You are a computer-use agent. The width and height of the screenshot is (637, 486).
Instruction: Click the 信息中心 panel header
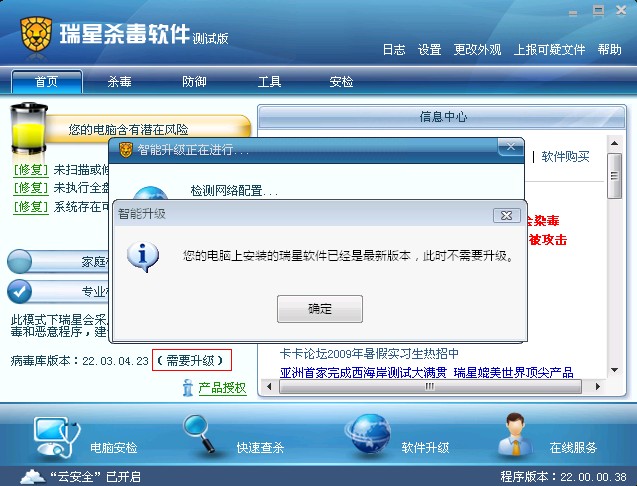[442, 117]
